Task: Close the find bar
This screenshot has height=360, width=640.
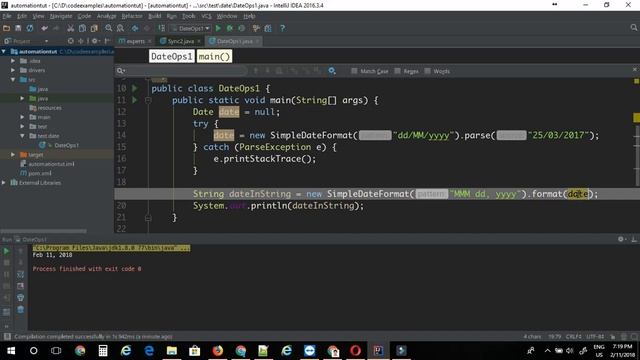Action: 635,70
